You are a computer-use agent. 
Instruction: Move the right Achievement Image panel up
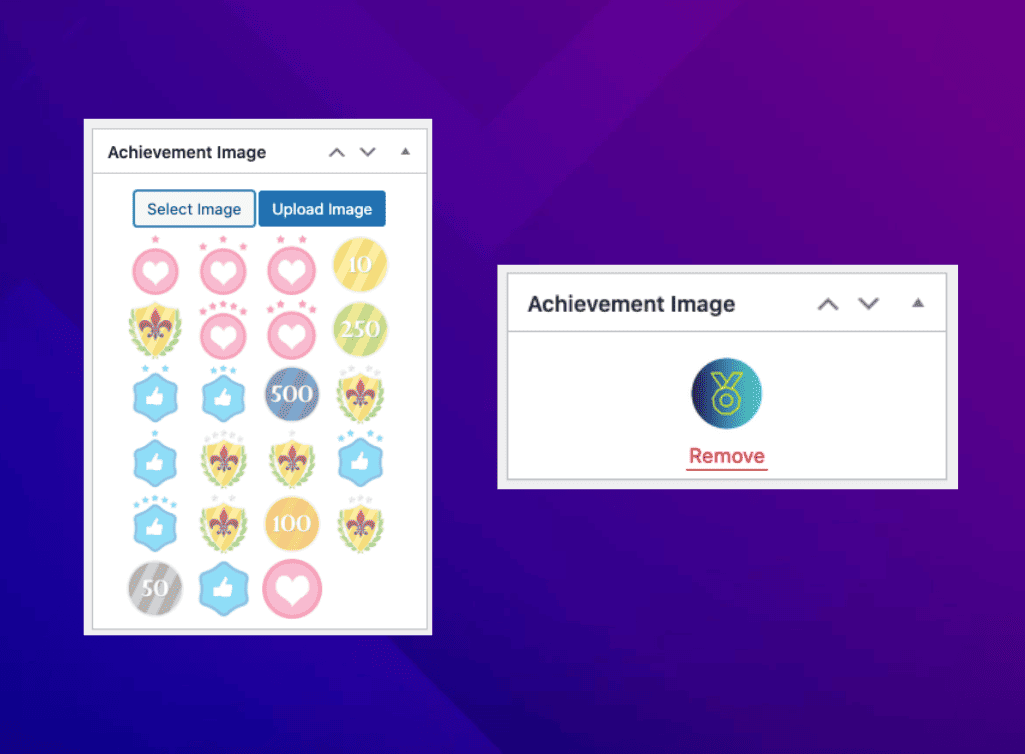[828, 303]
